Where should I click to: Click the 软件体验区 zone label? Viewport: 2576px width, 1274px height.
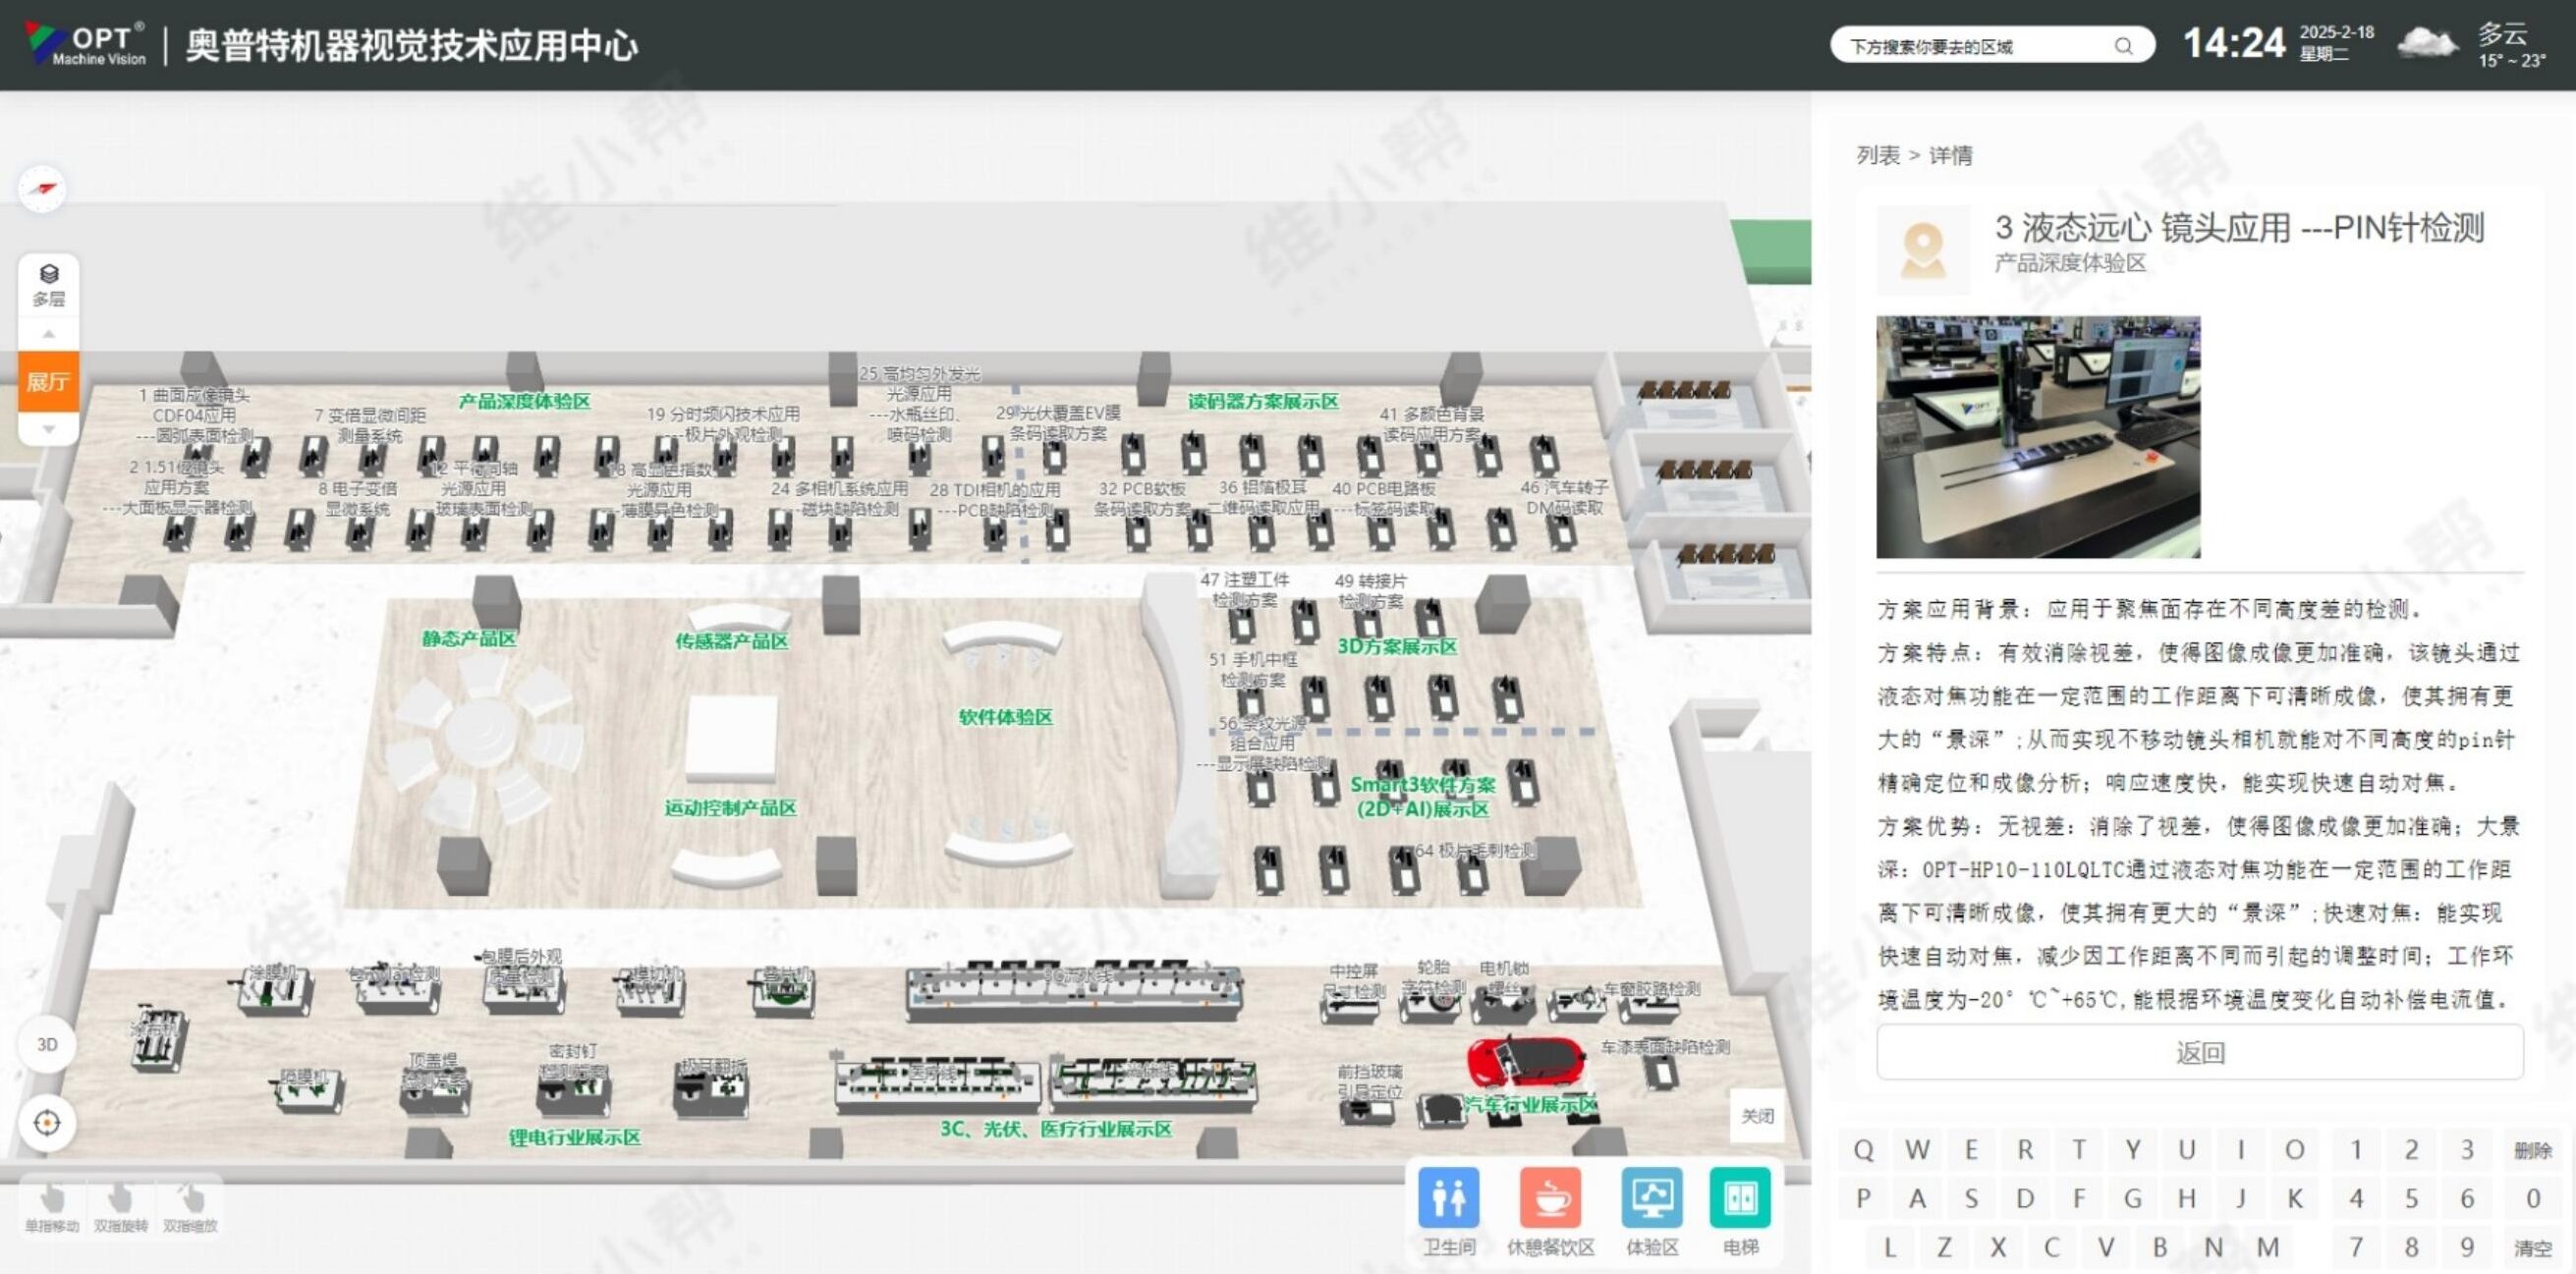(1005, 717)
